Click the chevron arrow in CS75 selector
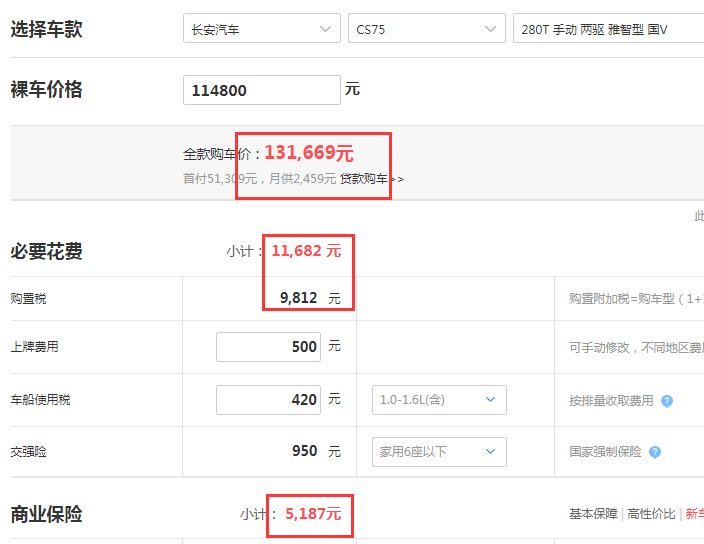The image size is (704, 544). click(491, 29)
